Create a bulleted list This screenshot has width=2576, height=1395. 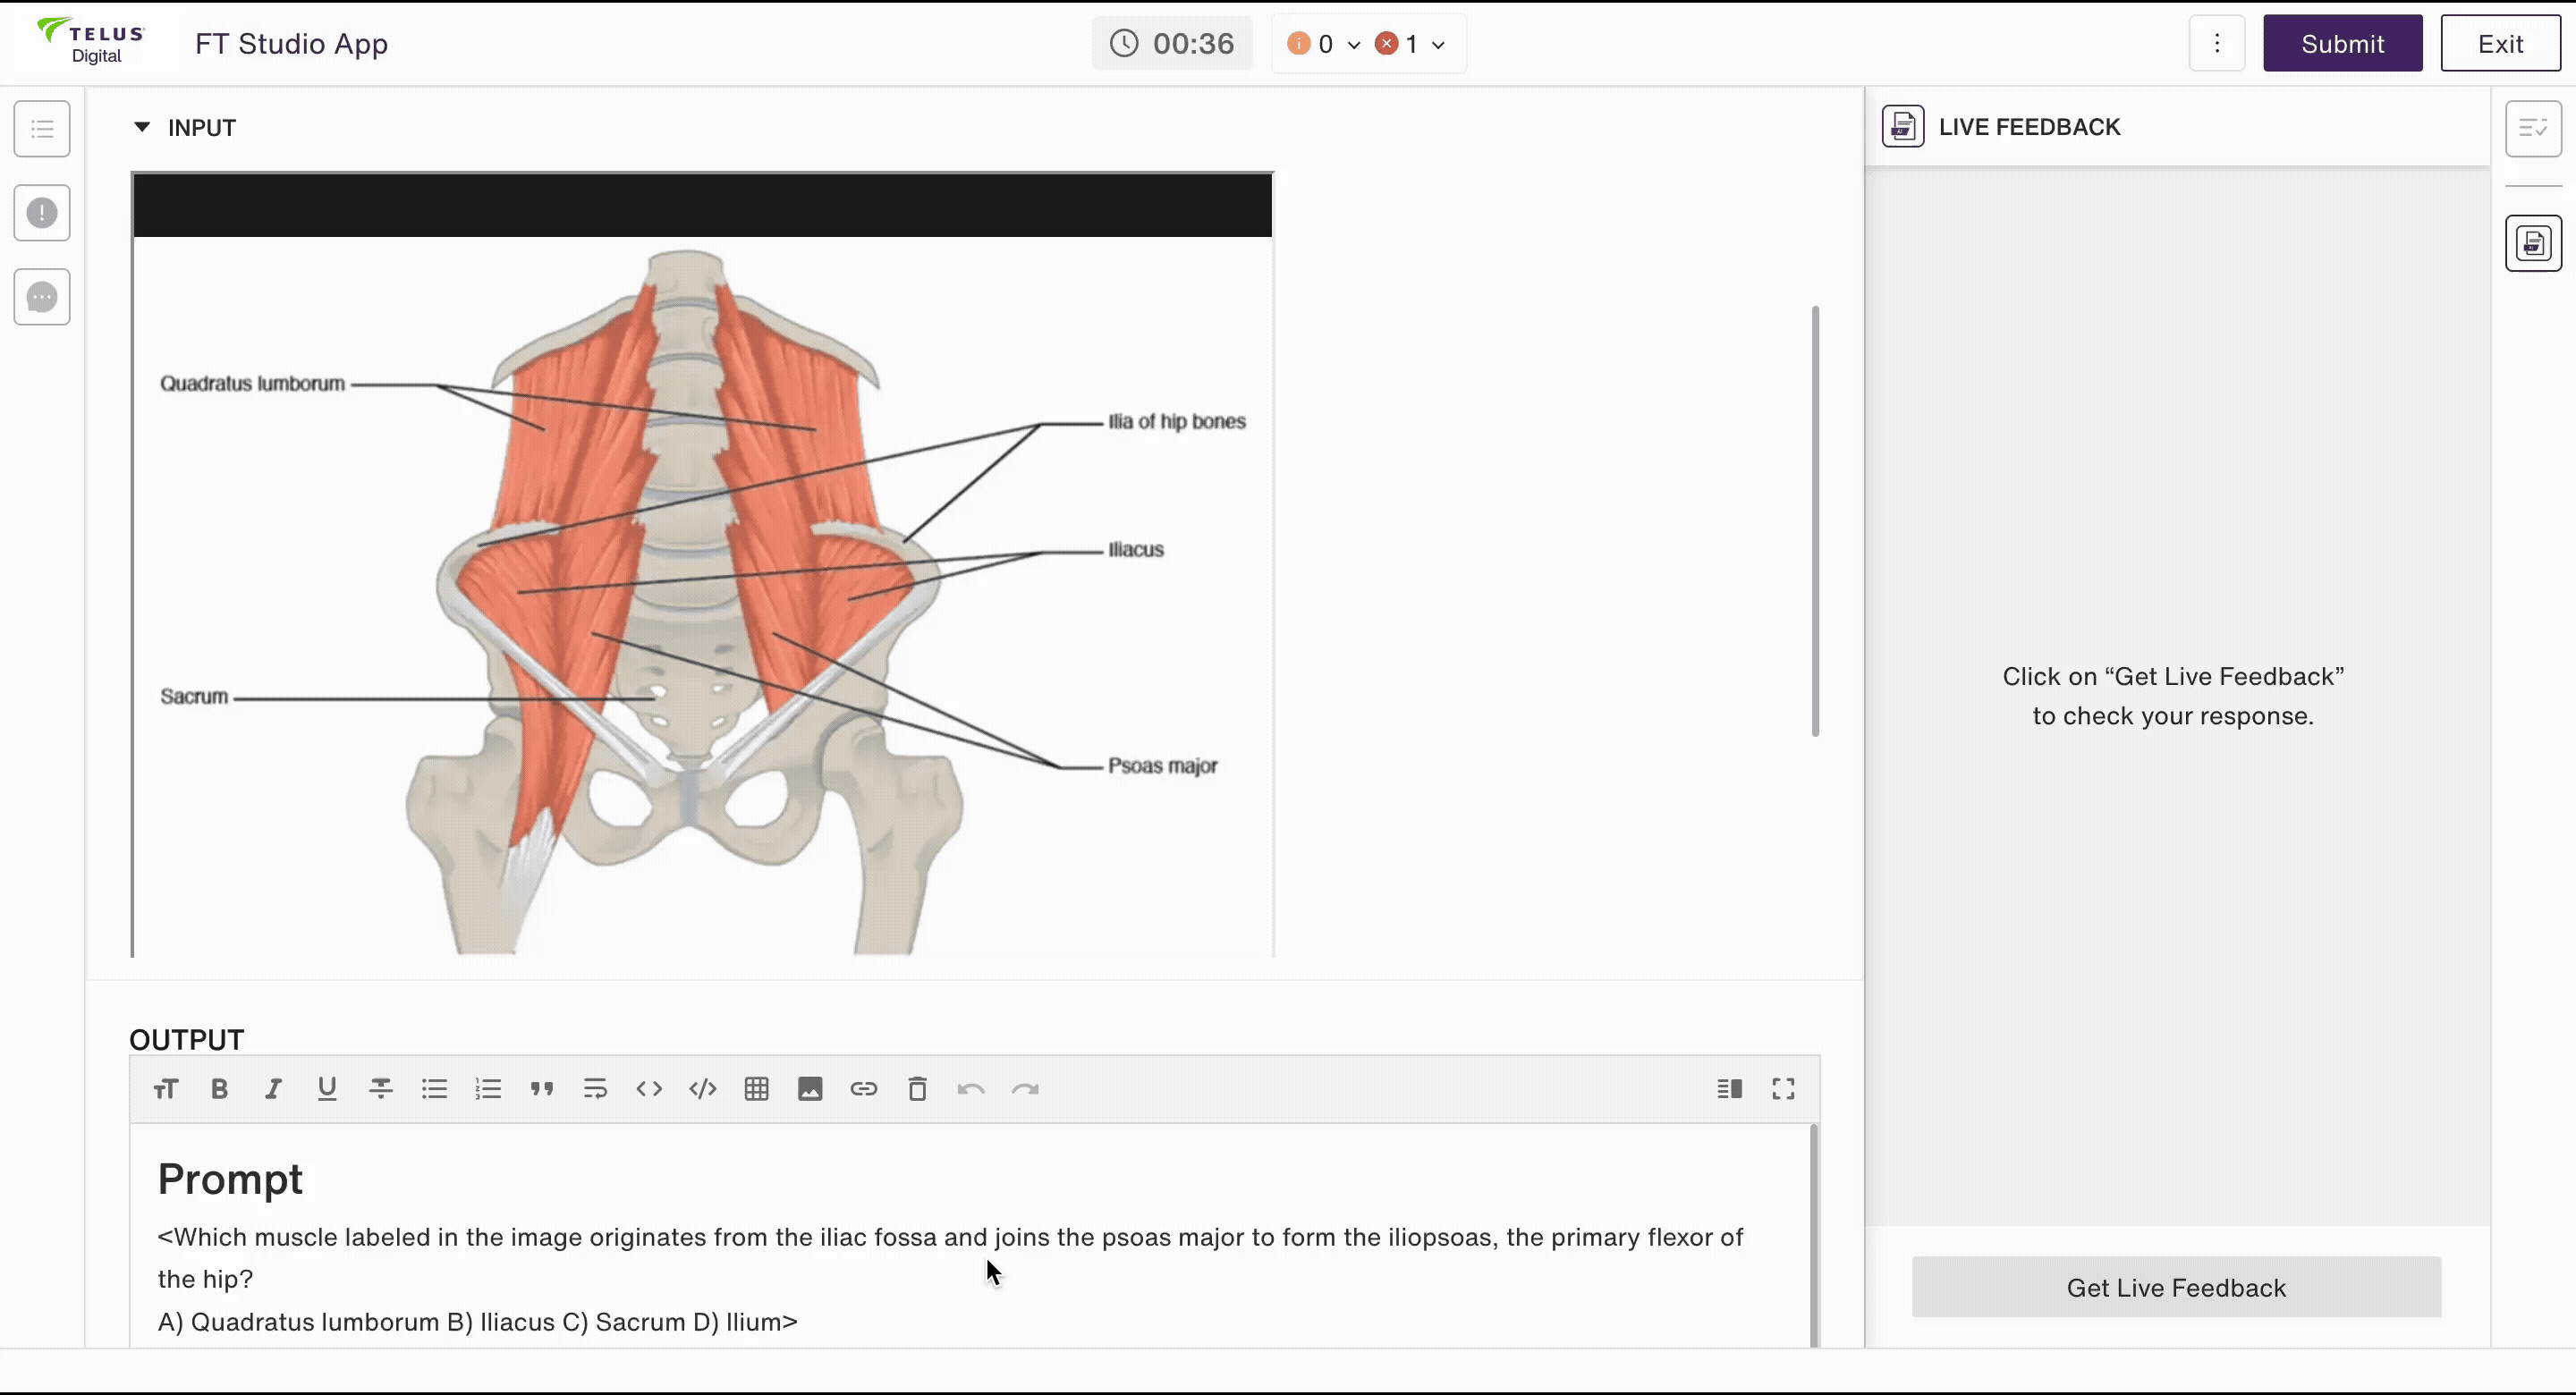point(434,1089)
